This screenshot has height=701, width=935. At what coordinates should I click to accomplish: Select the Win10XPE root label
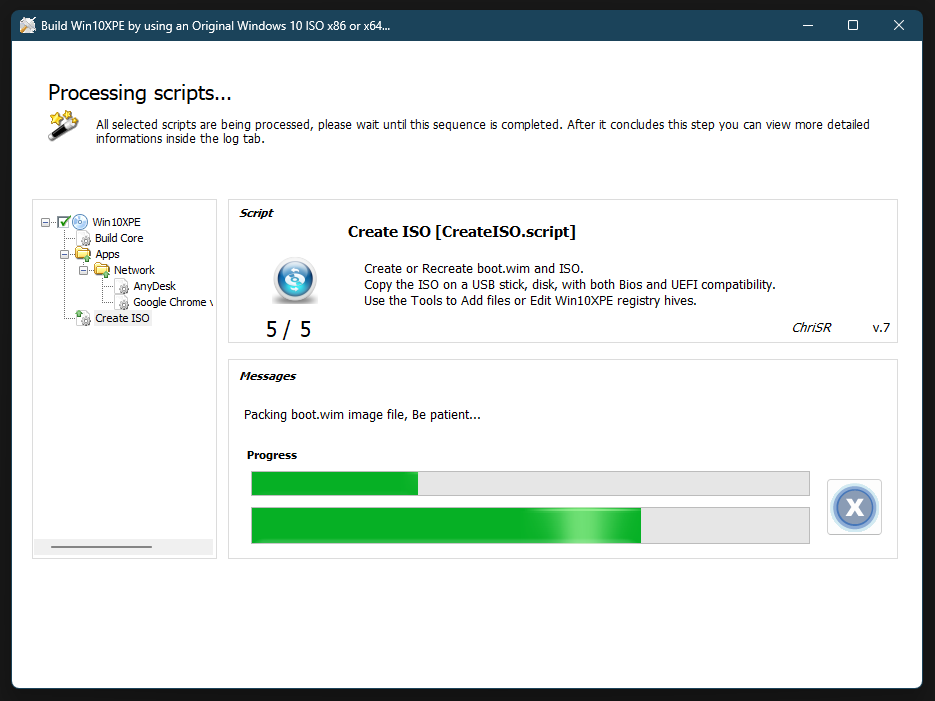click(116, 222)
